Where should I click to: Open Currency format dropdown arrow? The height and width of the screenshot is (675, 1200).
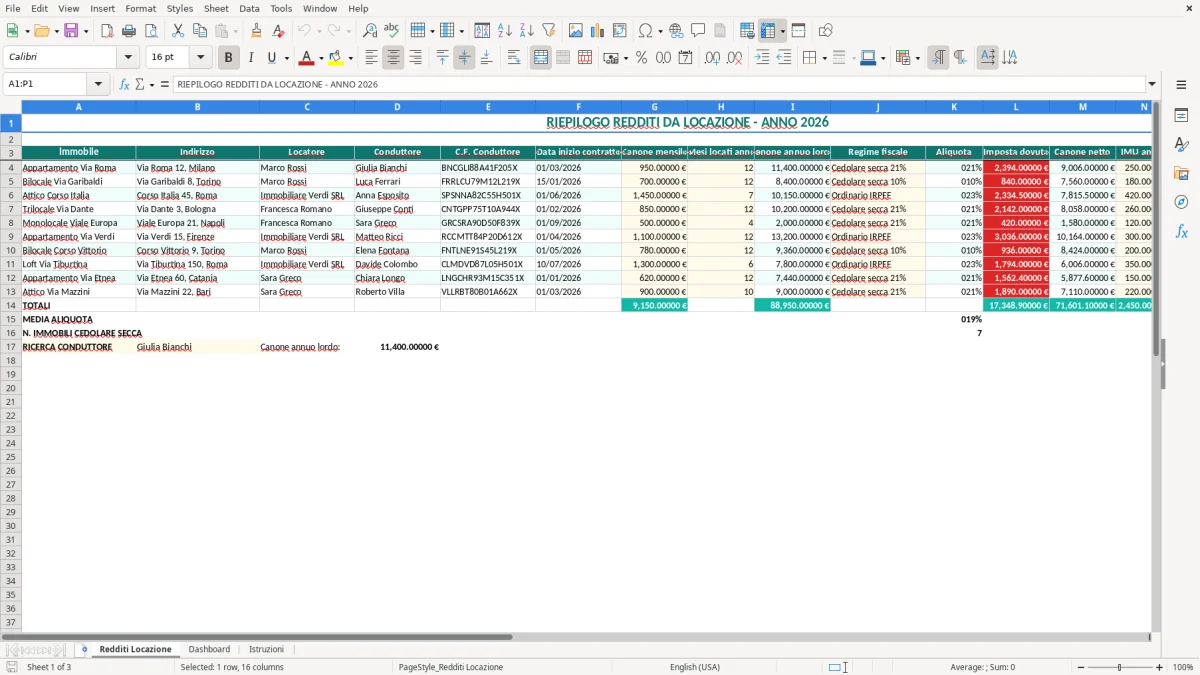(625, 58)
